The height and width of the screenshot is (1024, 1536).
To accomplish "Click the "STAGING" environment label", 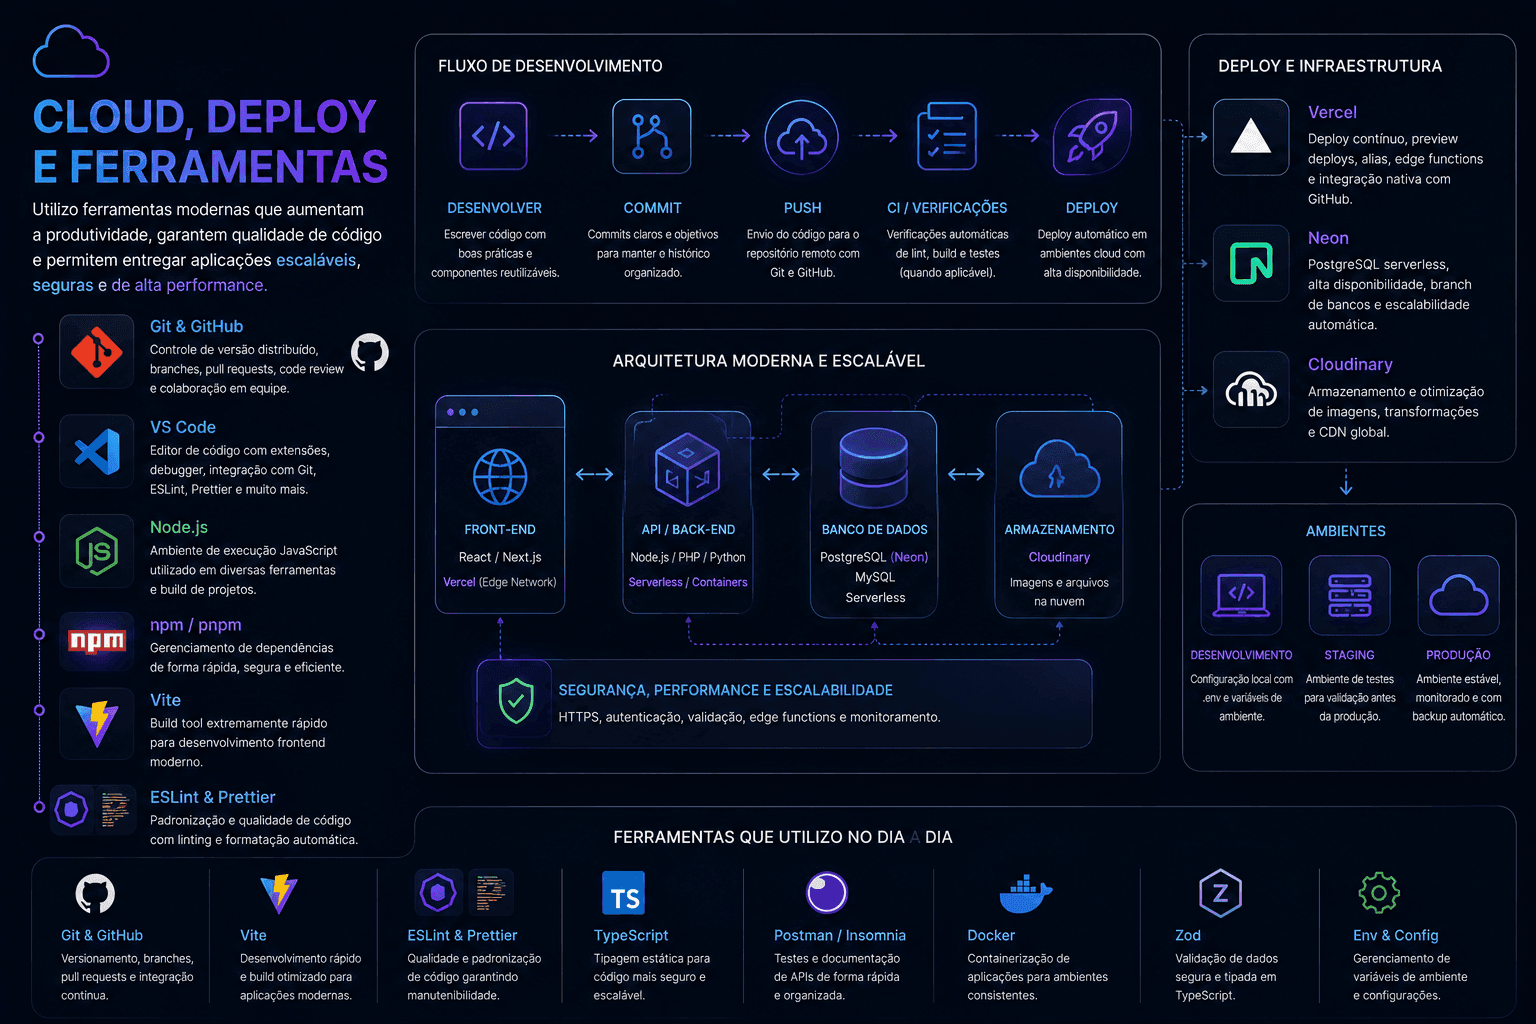I will tap(1349, 655).
